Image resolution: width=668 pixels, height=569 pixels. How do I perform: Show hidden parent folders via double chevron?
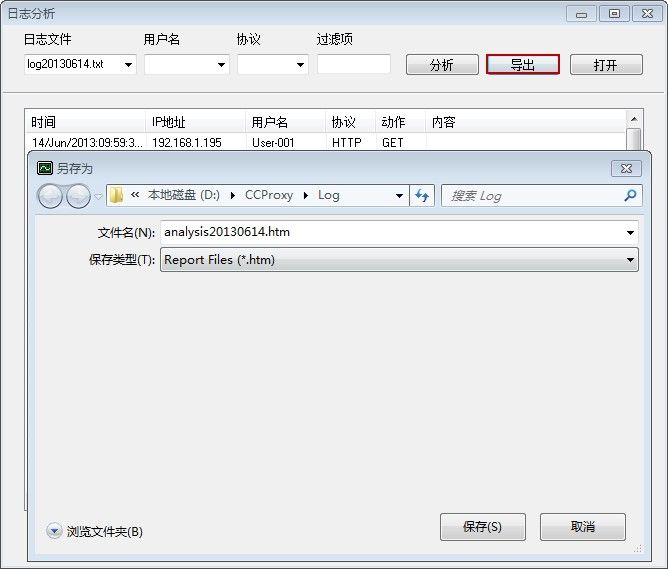click(x=135, y=195)
